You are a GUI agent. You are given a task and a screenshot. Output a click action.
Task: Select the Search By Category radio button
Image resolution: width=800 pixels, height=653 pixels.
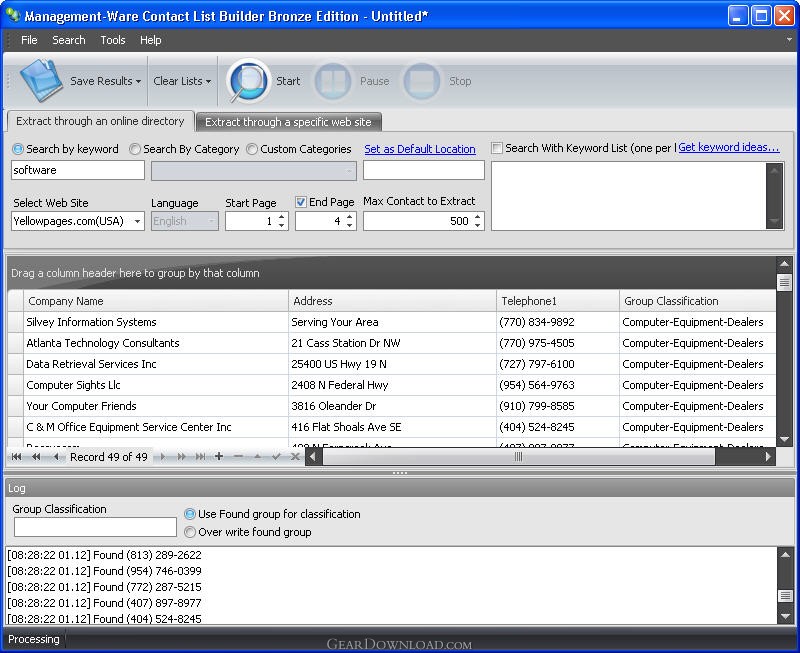pos(135,149)
